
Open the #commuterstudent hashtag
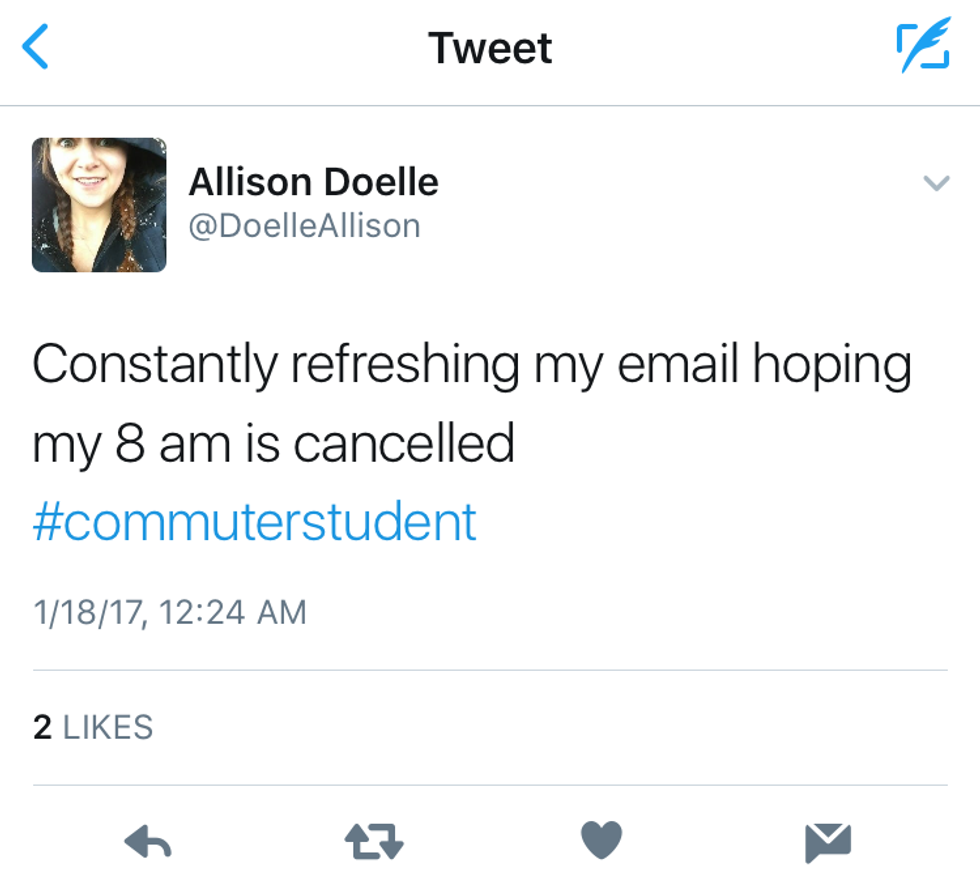pyautogui.click(x=255, y=522)
